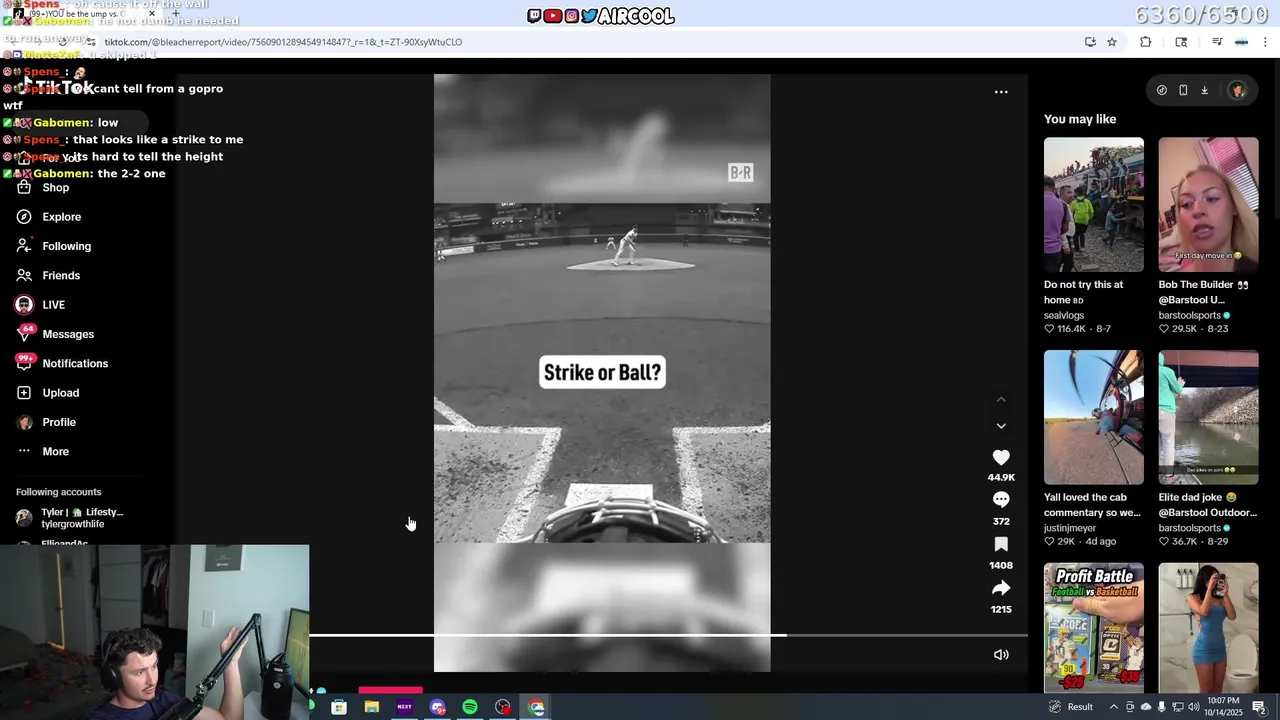Go to previous video with up chevron

click(x=1001, y=400)
